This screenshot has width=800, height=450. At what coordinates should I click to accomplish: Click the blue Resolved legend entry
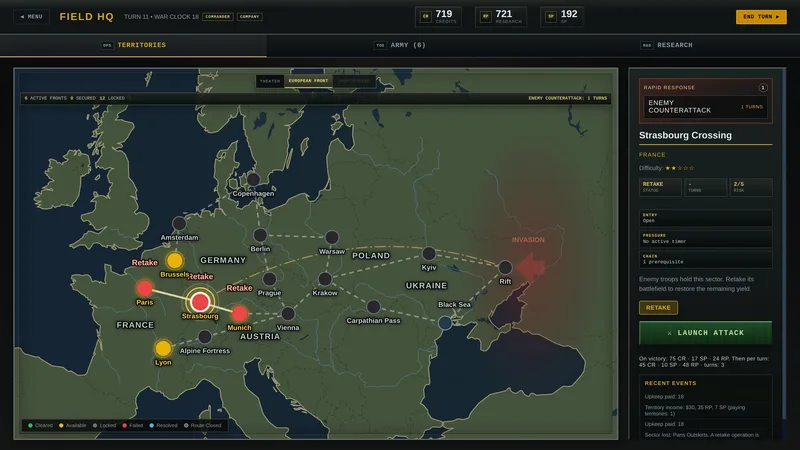tap(163, 426)
